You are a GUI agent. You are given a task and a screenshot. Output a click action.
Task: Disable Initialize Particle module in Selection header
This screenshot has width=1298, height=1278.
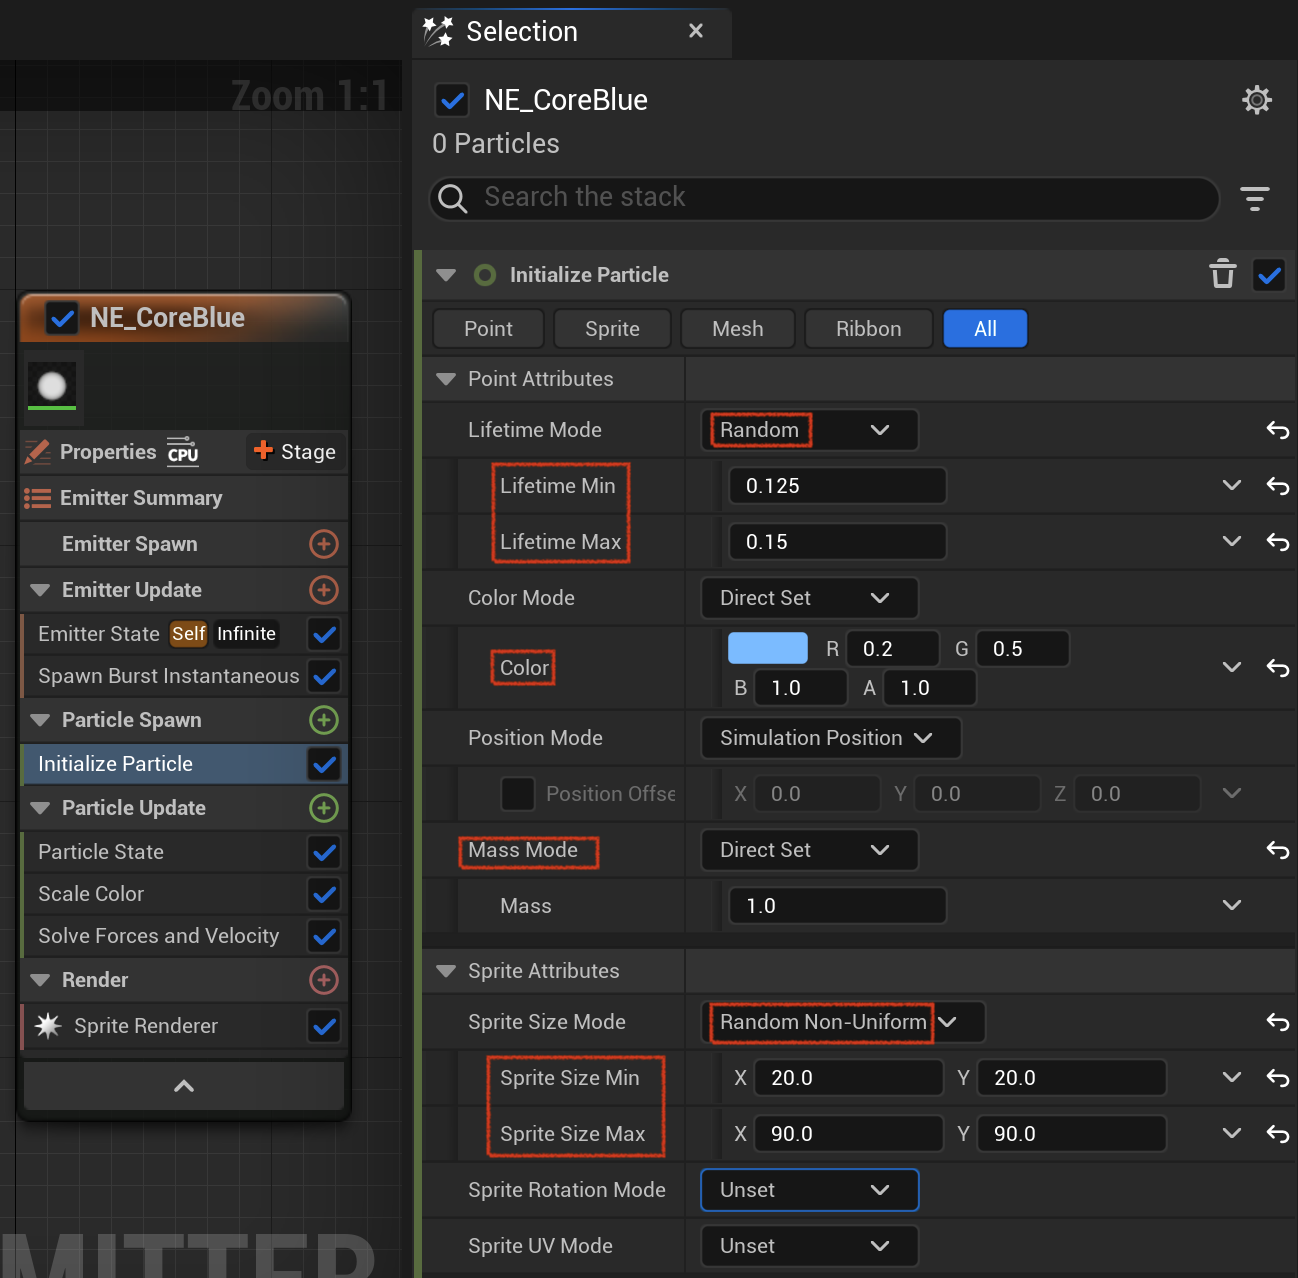1270,275
